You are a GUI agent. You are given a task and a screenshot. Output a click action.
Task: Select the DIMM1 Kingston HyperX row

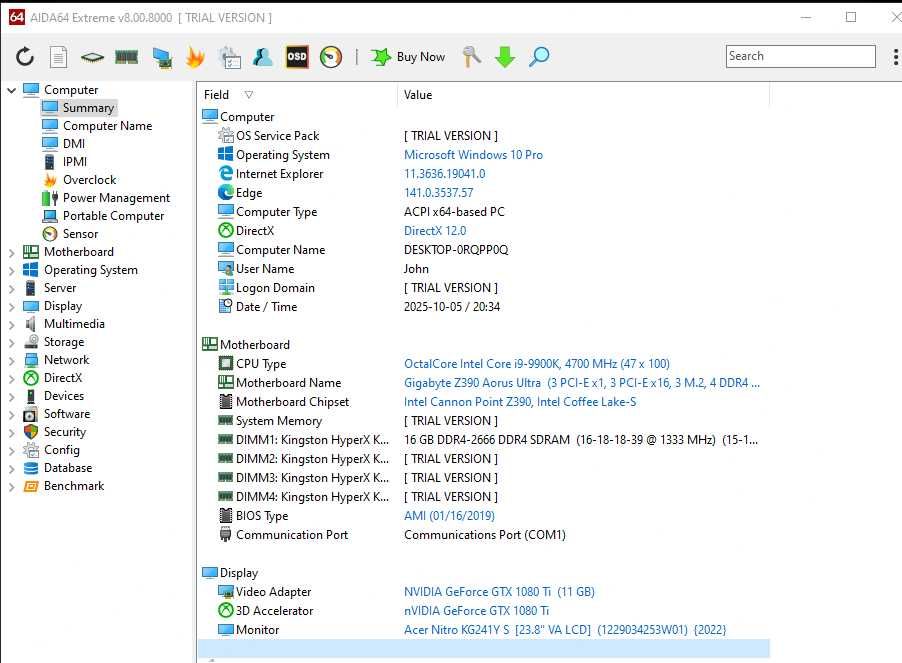(483, 440)
